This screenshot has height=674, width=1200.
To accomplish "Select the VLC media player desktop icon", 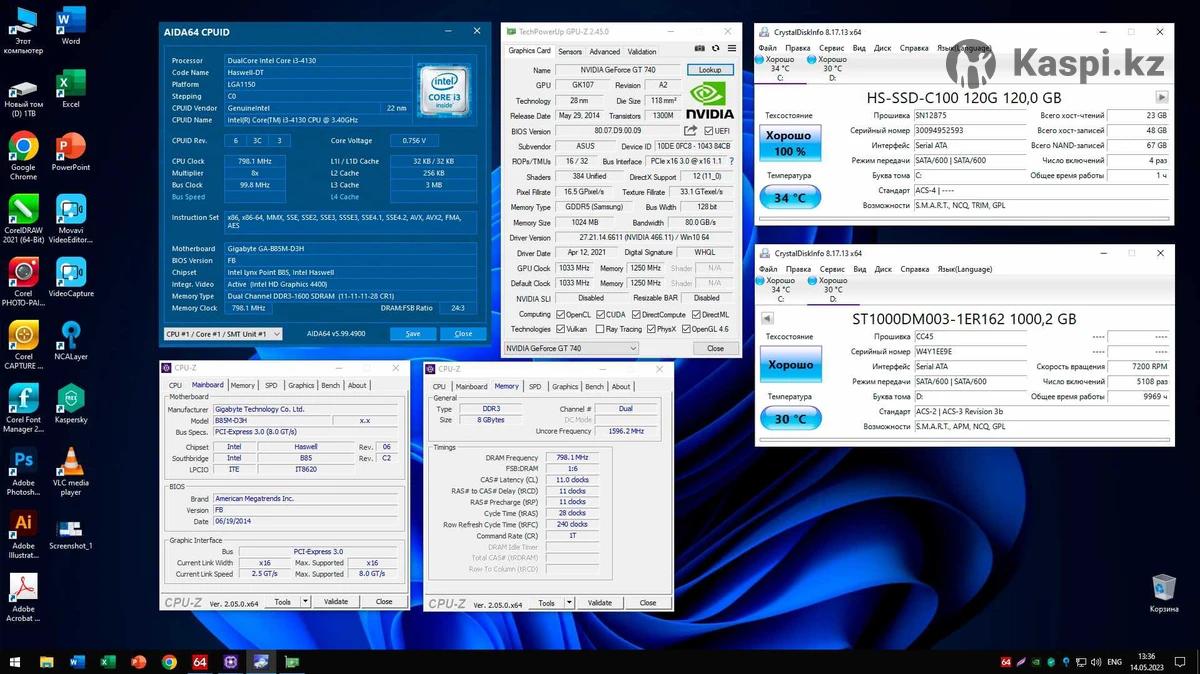I will [x=71, y=472].
